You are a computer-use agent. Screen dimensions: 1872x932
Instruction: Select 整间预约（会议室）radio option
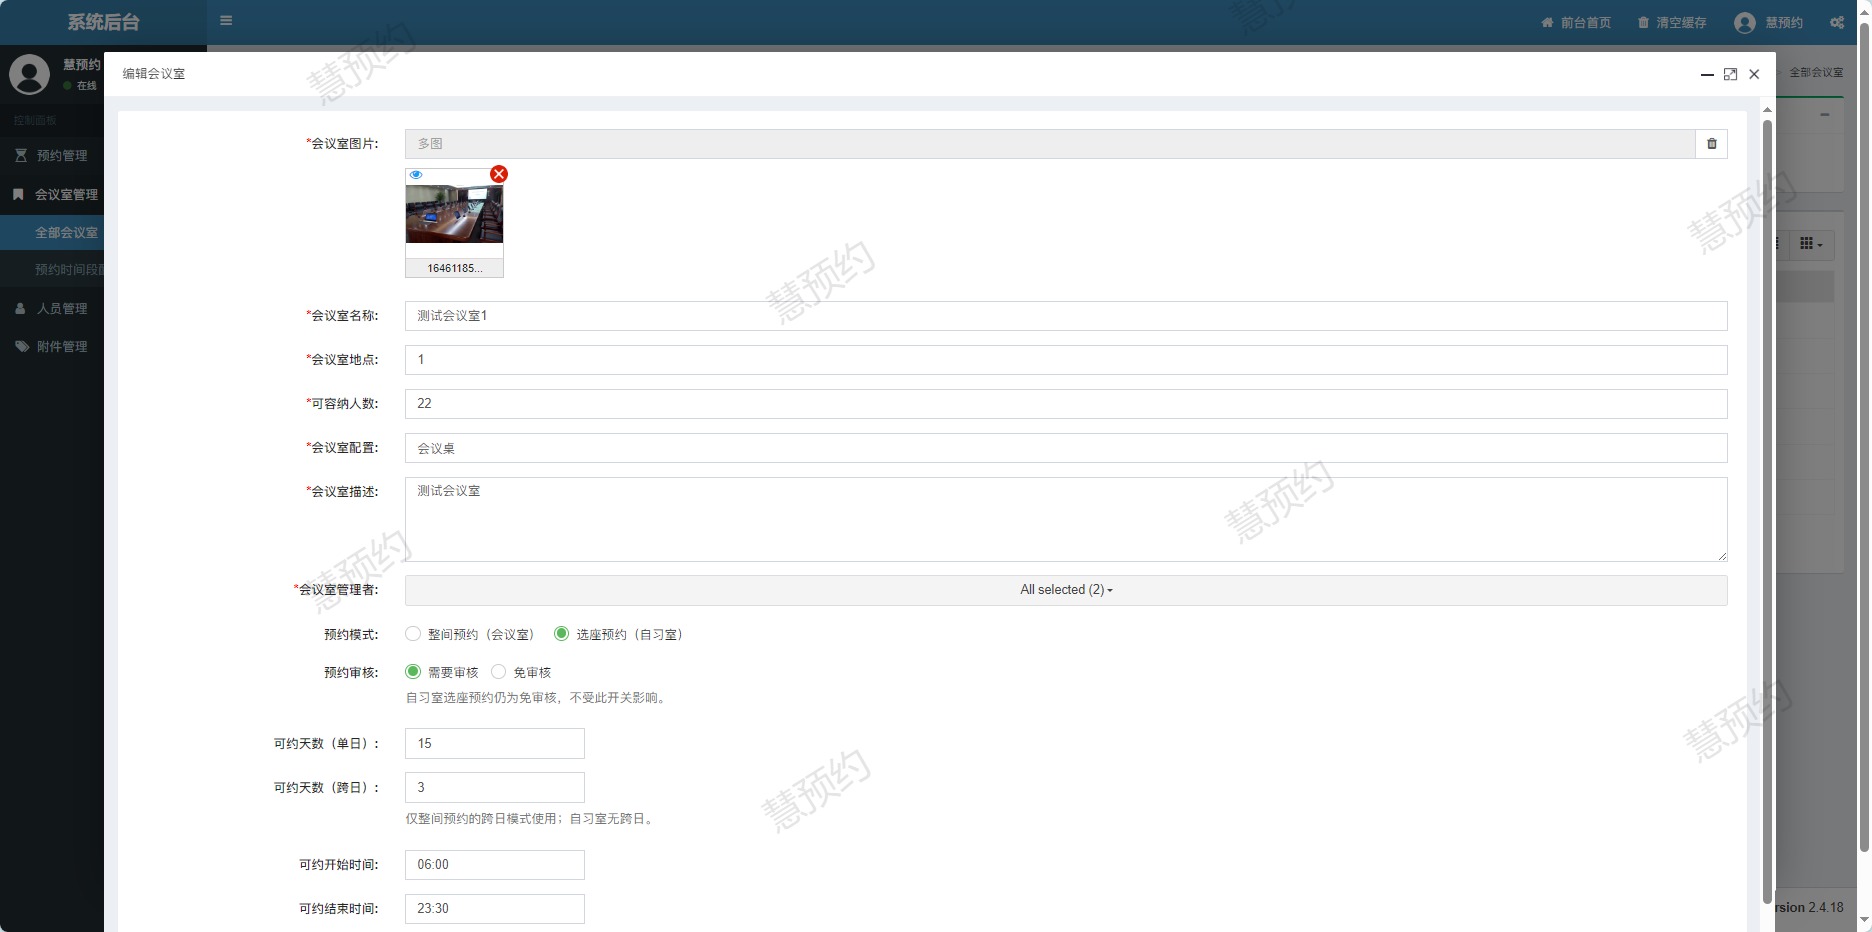click(x=413, y=634)
